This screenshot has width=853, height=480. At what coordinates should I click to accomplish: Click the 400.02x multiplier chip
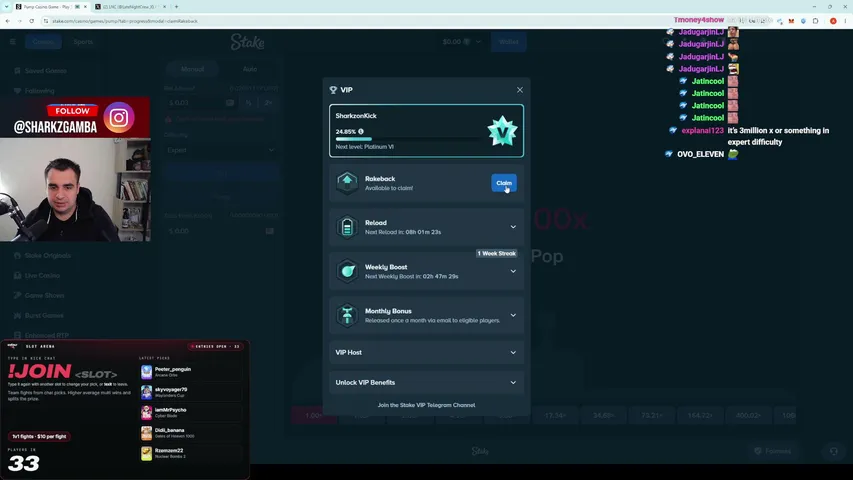(748, 415)
